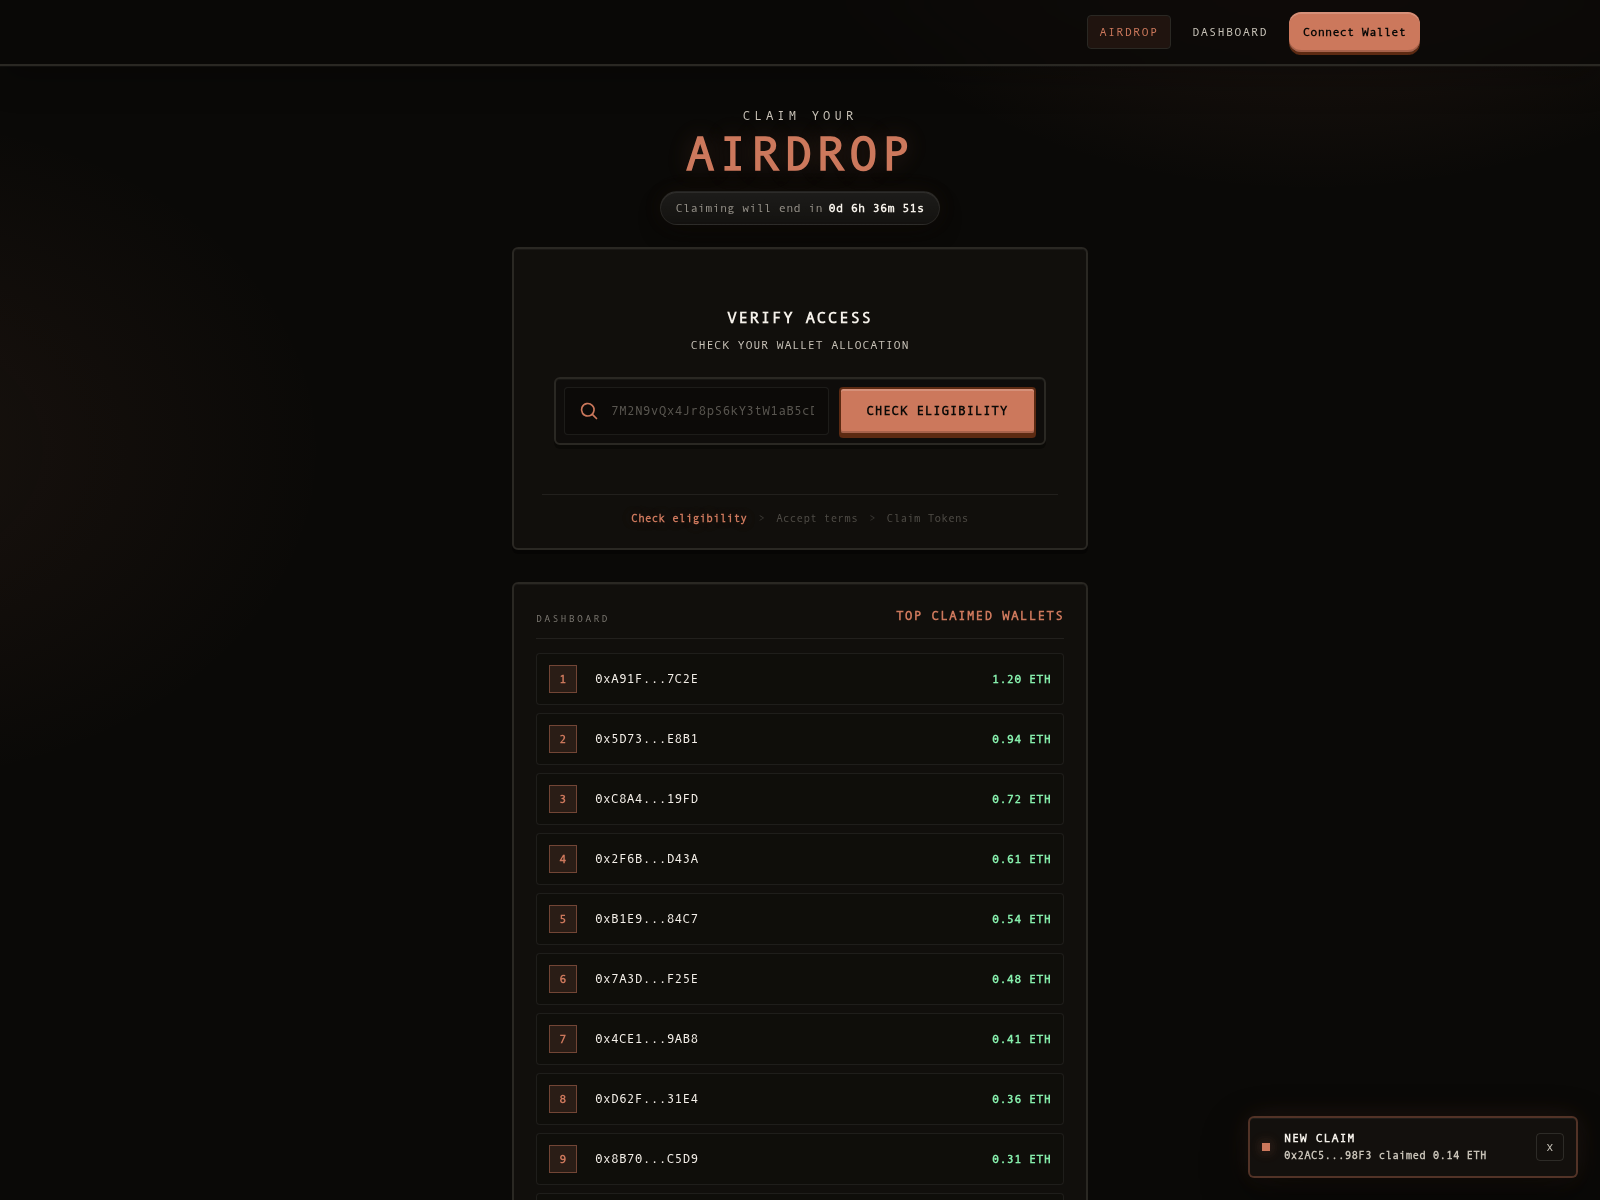Click the countdown timer pill
1600x1200 pixels.
point(800,208)
